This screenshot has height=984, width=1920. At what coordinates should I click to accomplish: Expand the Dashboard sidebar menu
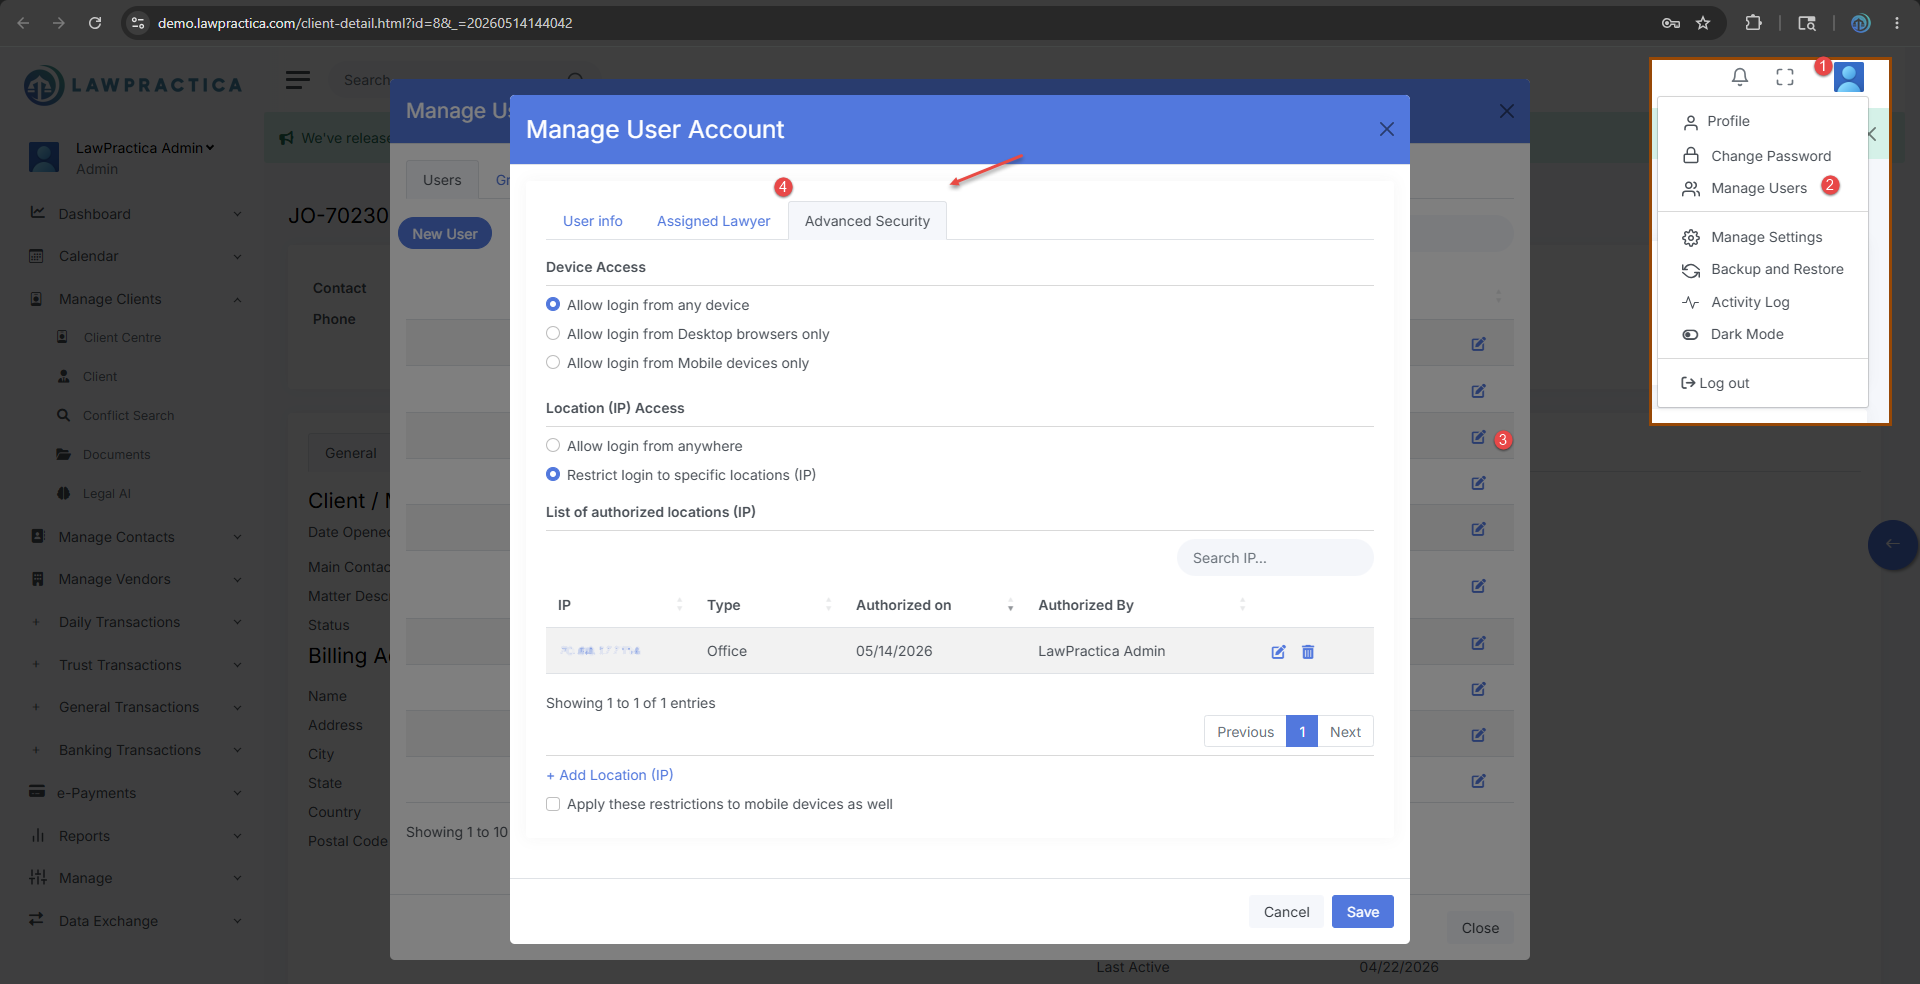237,214
